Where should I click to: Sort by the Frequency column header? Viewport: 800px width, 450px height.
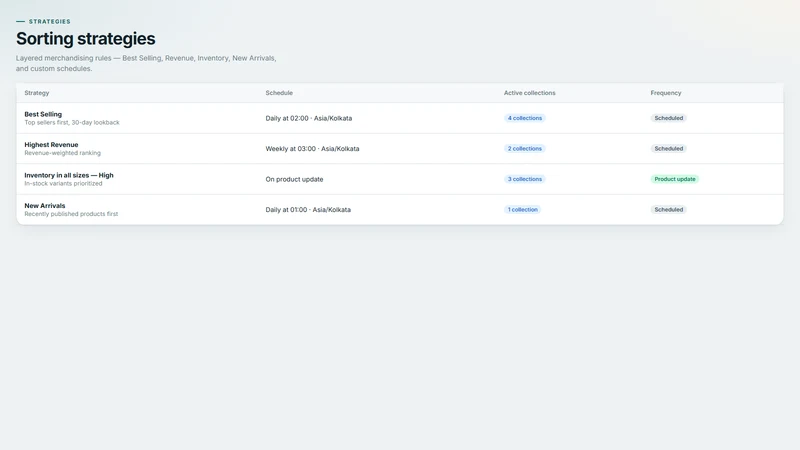666,93
